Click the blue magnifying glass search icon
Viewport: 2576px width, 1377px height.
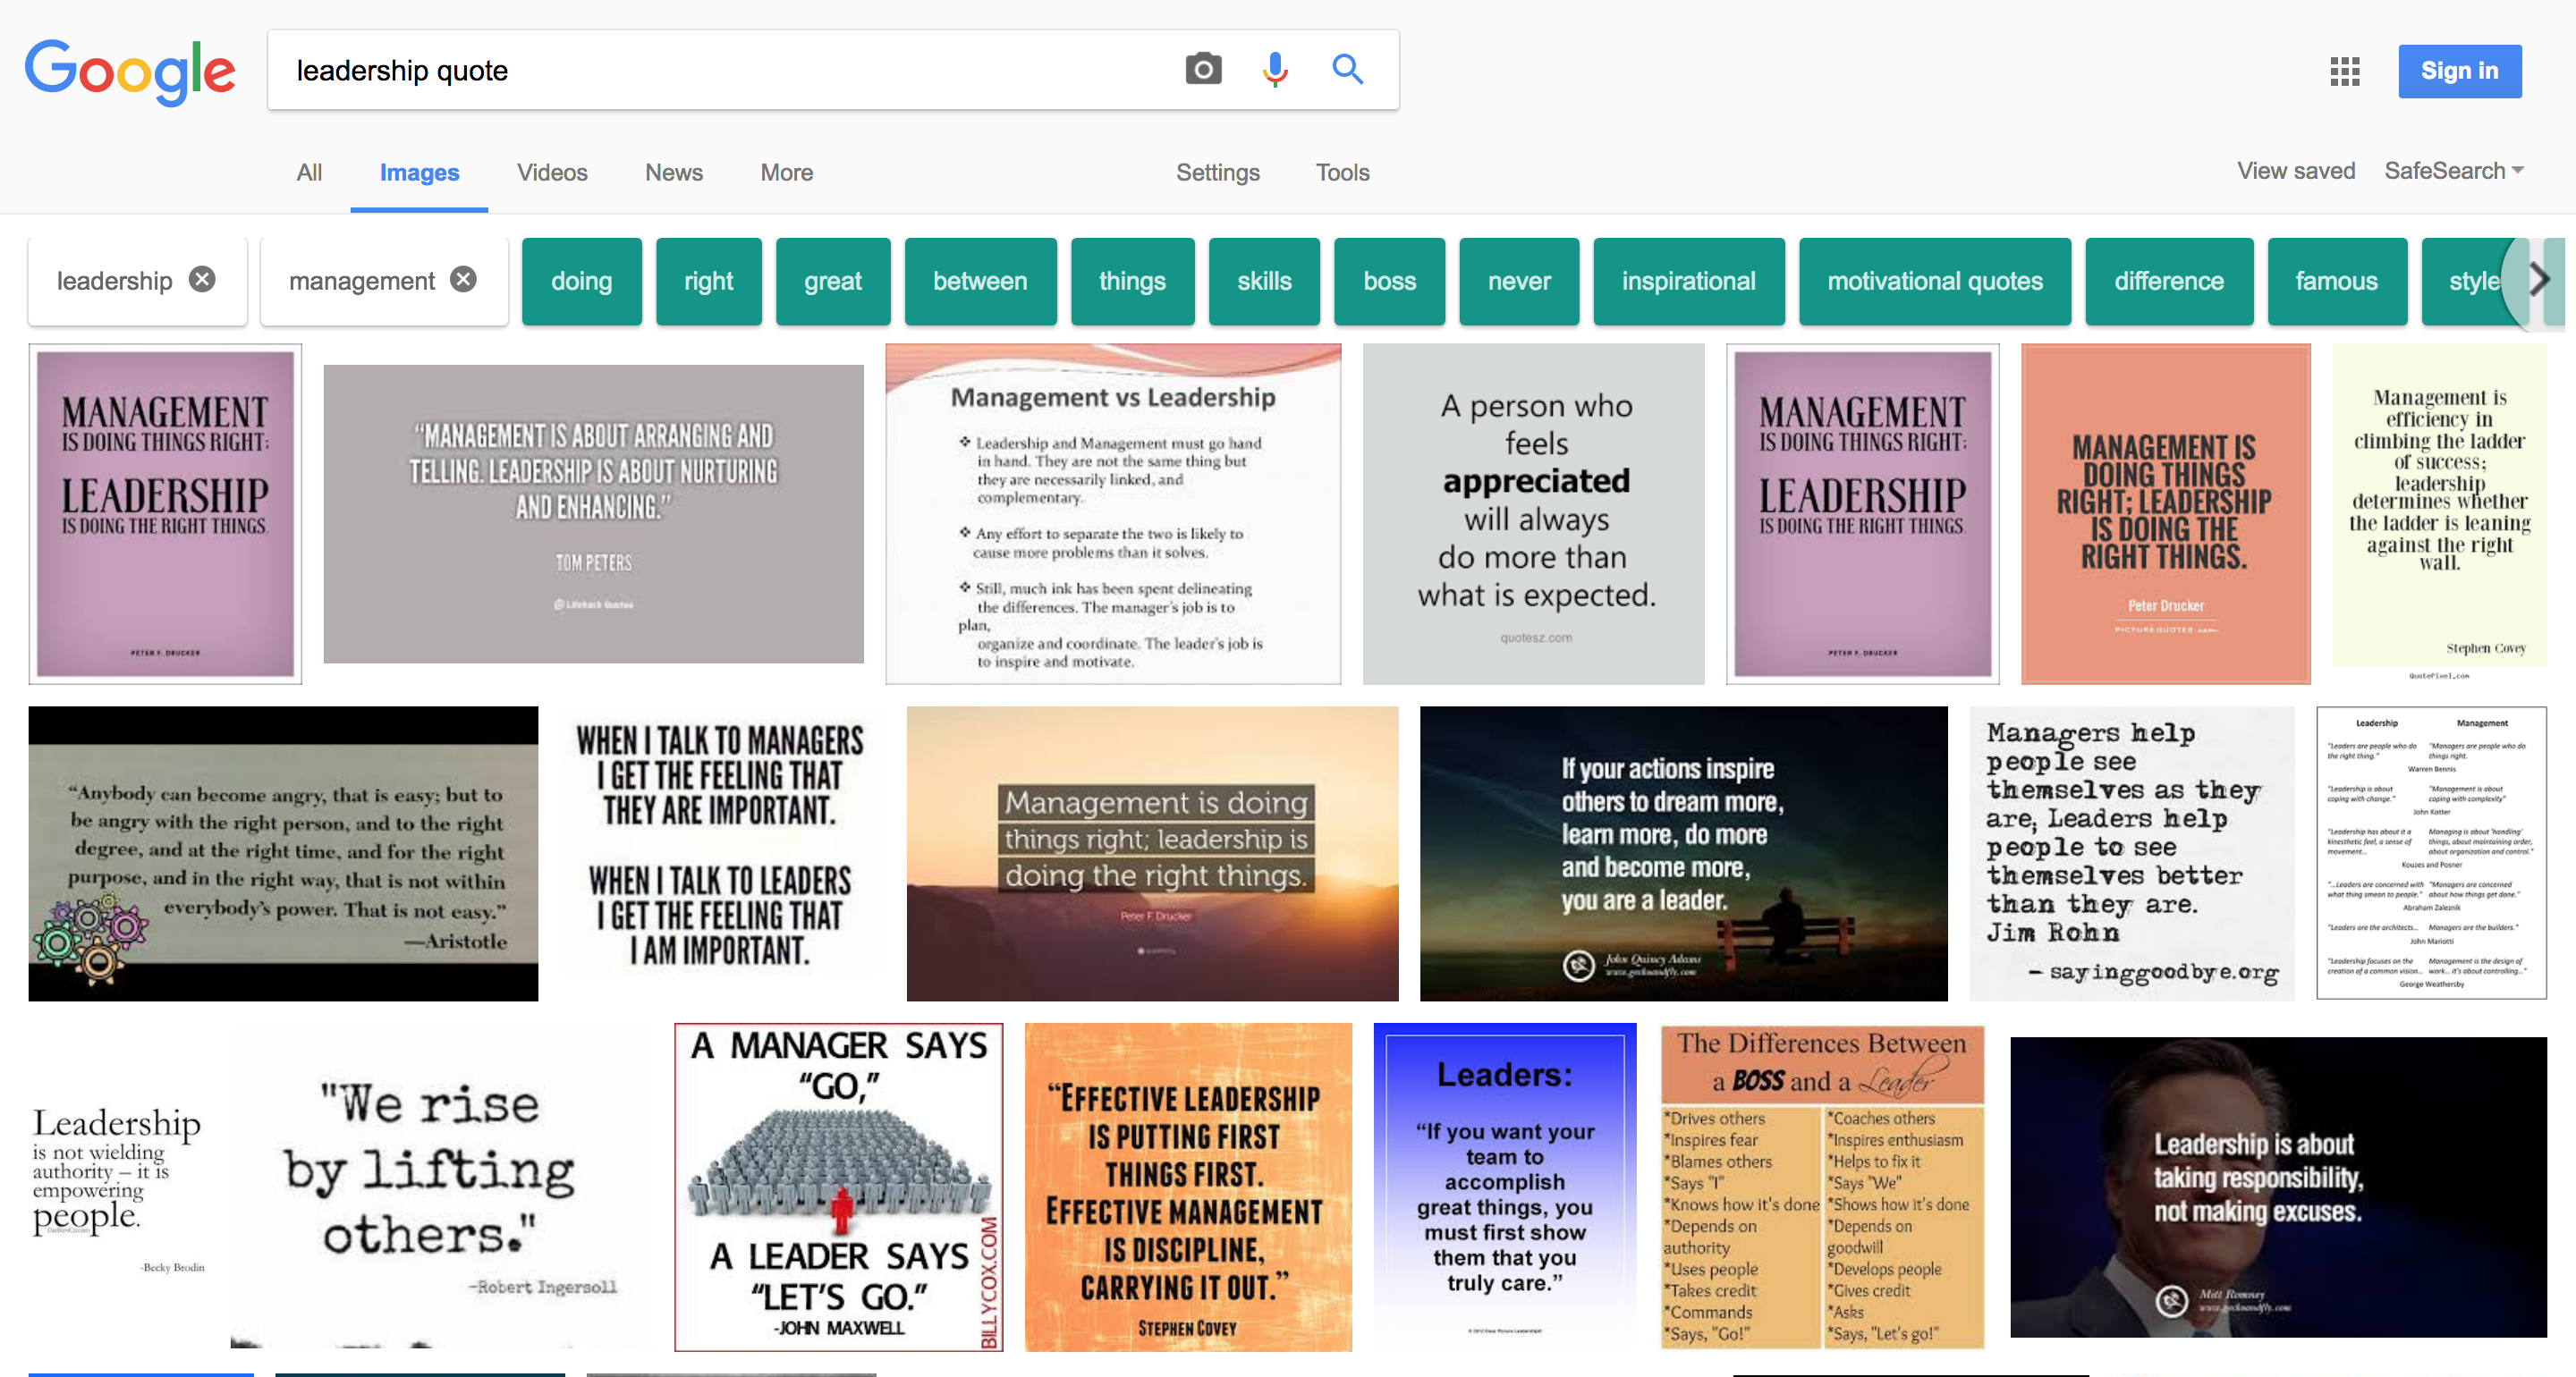pyautogui.click(x=1347, y=70)
